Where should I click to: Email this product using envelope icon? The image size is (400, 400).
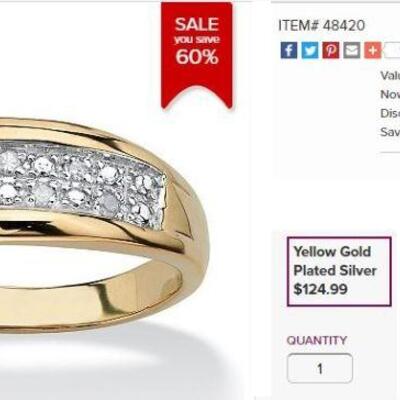(352, 50)
